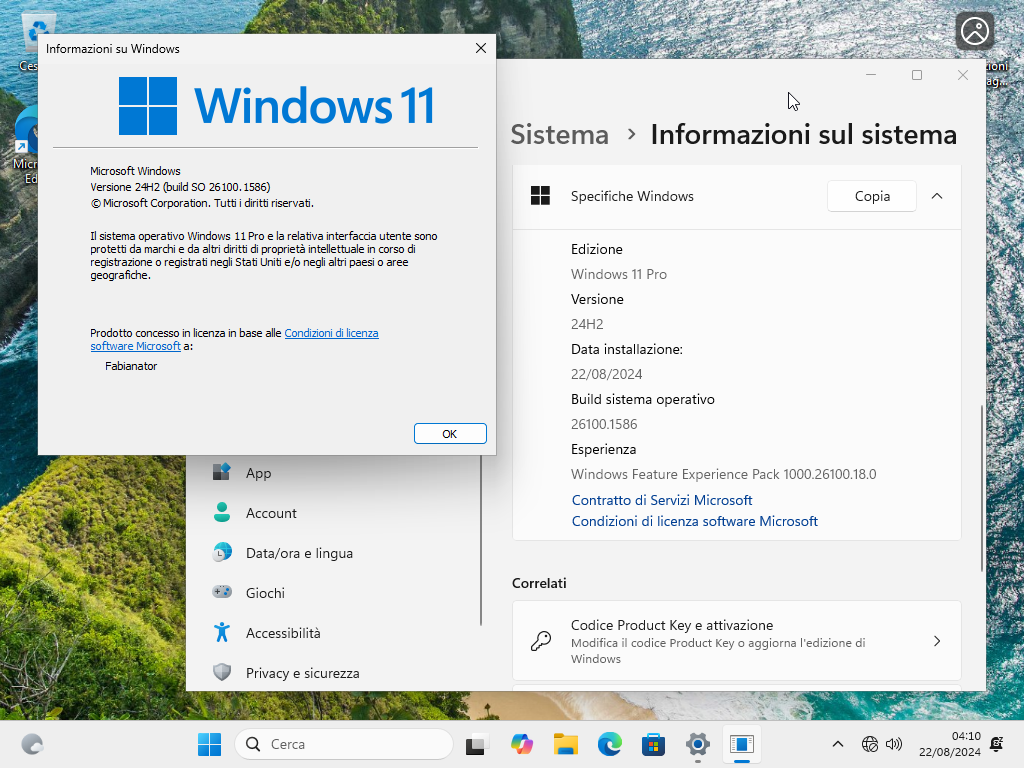Maximize the Settings window

click(916, 75)
